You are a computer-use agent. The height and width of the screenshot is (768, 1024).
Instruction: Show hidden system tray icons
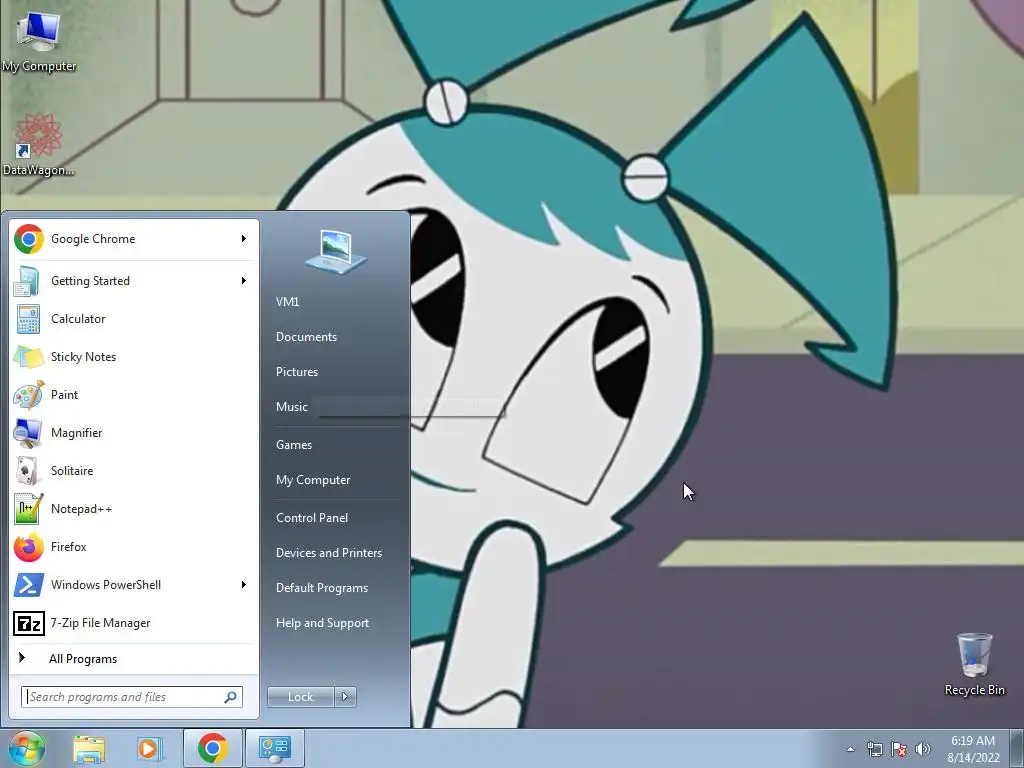click(x=850, y=749)
